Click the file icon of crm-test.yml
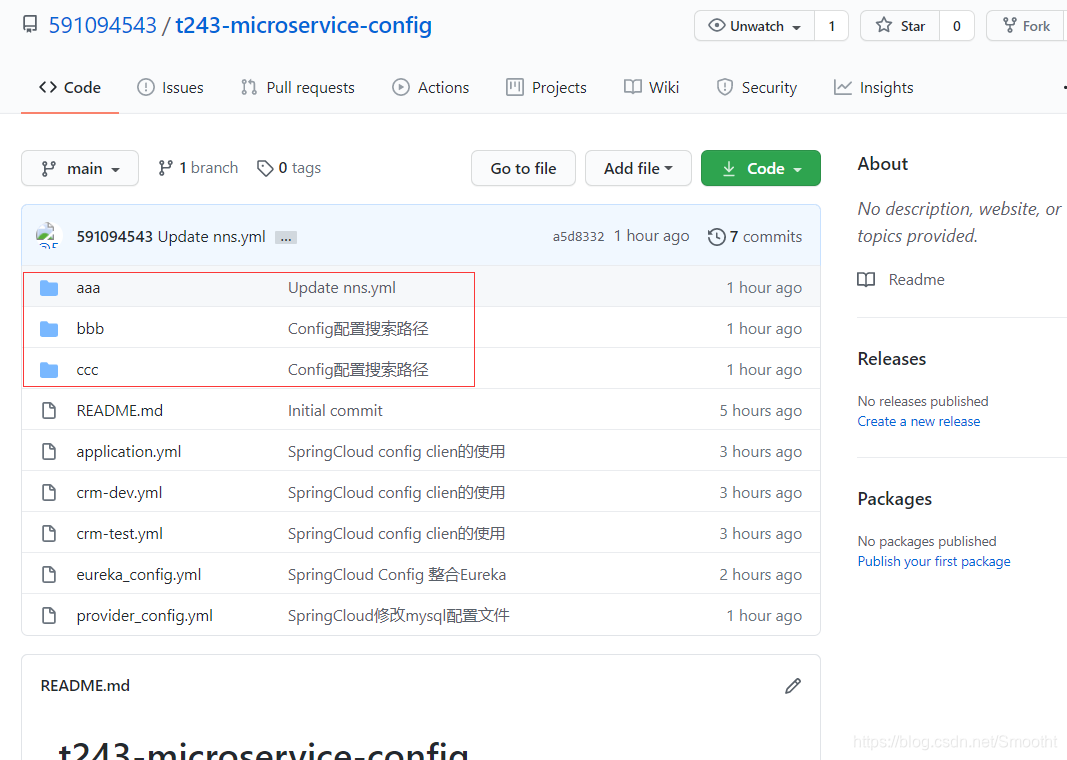Viewport: 1067px width, 760px height. pyautogui.click(x=49, y=533)
